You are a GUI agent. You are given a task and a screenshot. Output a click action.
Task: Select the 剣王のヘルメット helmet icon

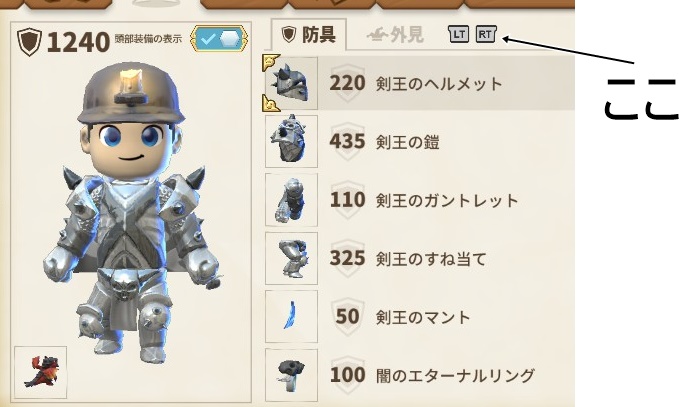(291, 83)
